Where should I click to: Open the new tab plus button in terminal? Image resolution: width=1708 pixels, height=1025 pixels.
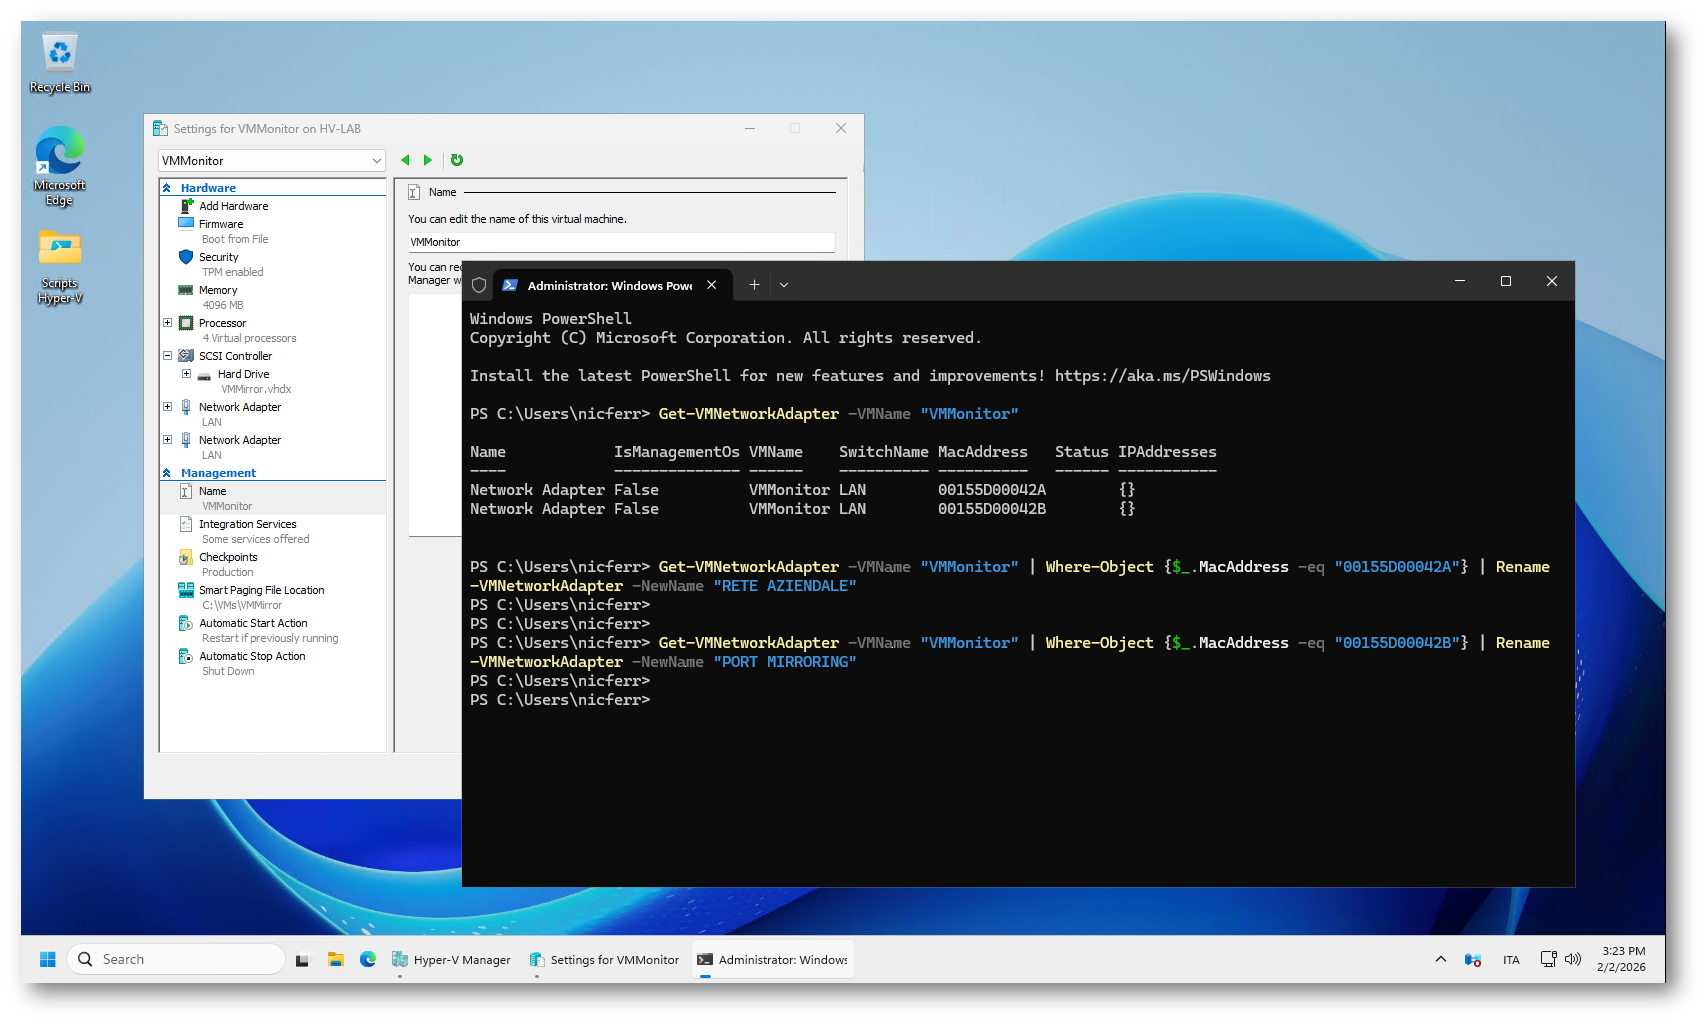coord(754,285)
